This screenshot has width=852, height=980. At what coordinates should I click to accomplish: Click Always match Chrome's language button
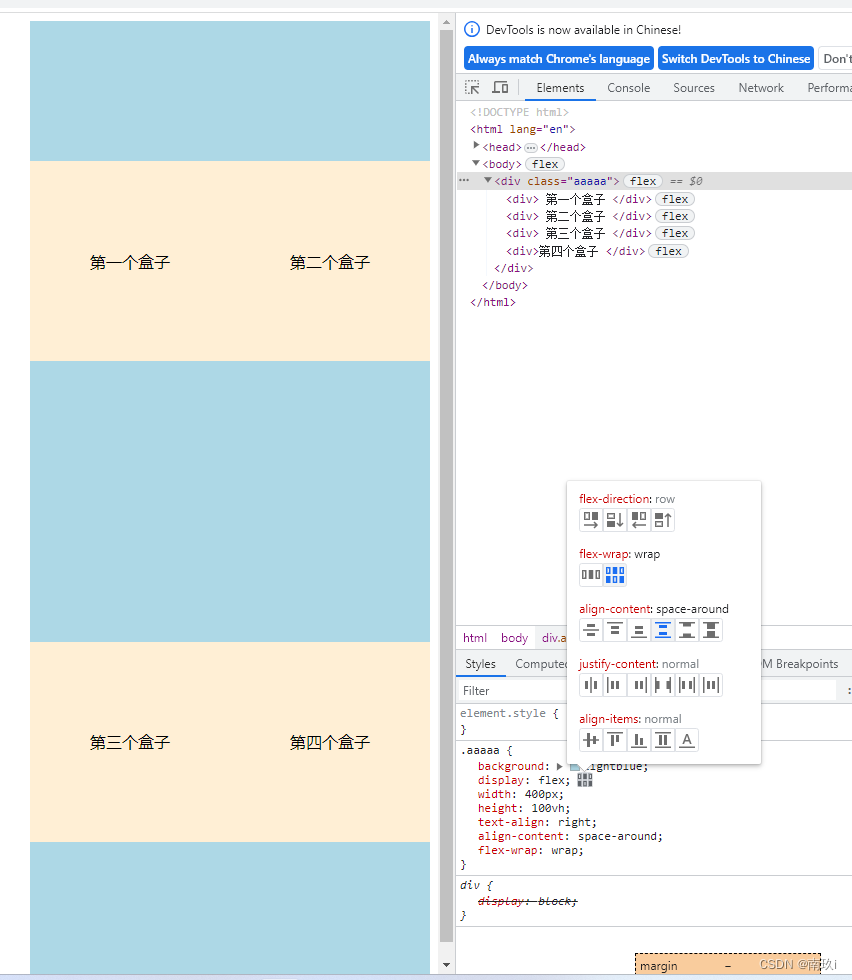(558, 58)
